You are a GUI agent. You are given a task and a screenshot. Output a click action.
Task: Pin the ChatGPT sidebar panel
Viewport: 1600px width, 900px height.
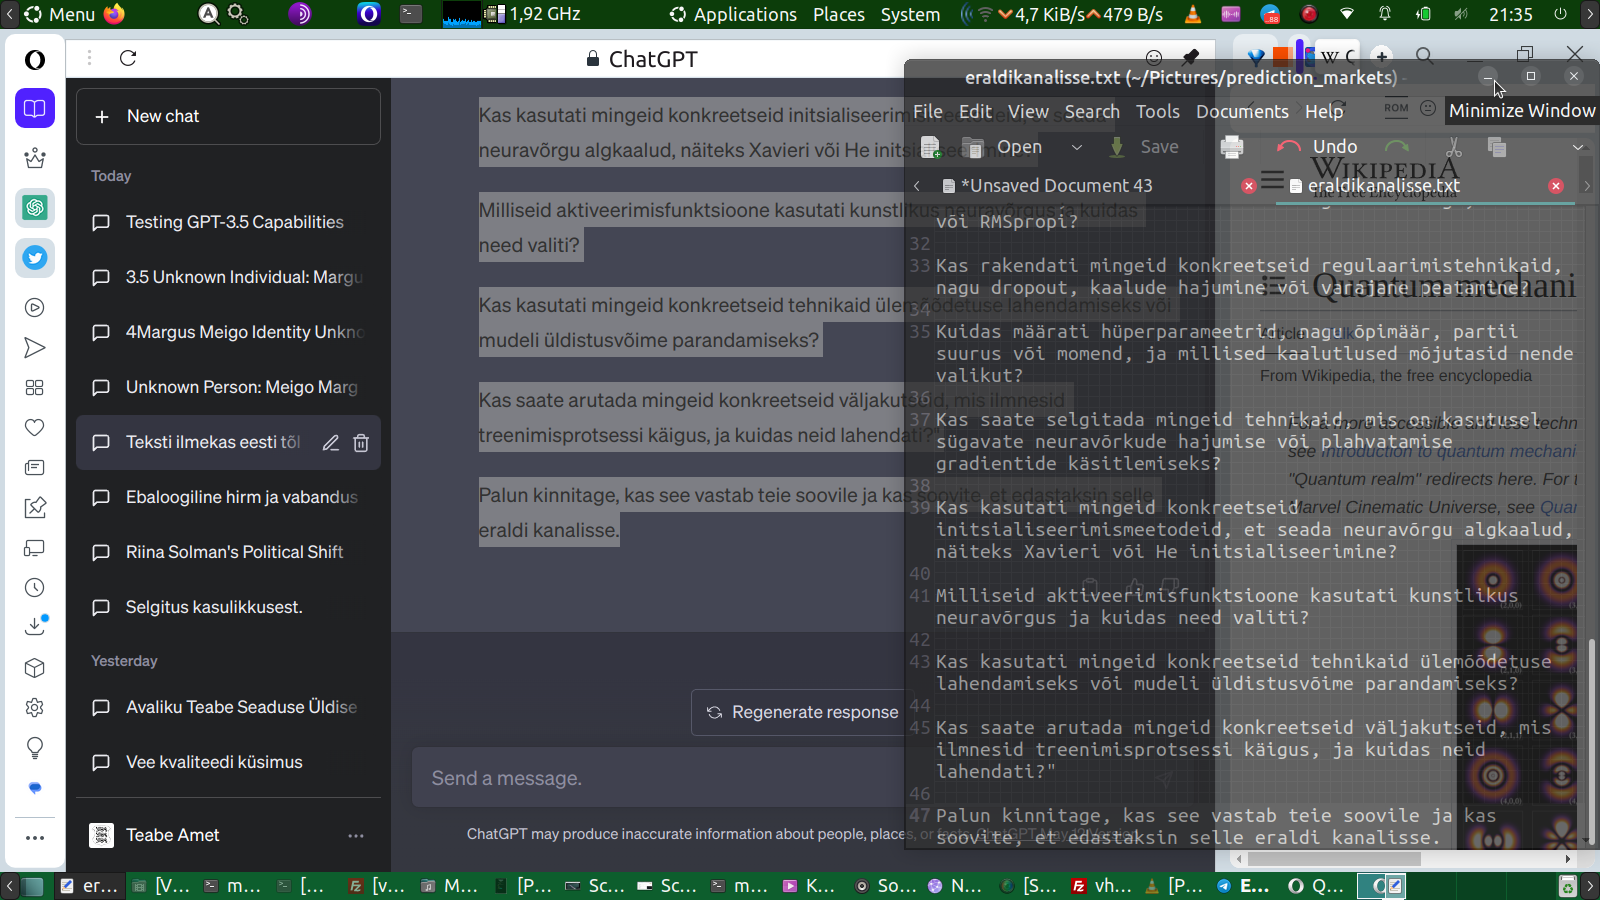point(1190,58)
